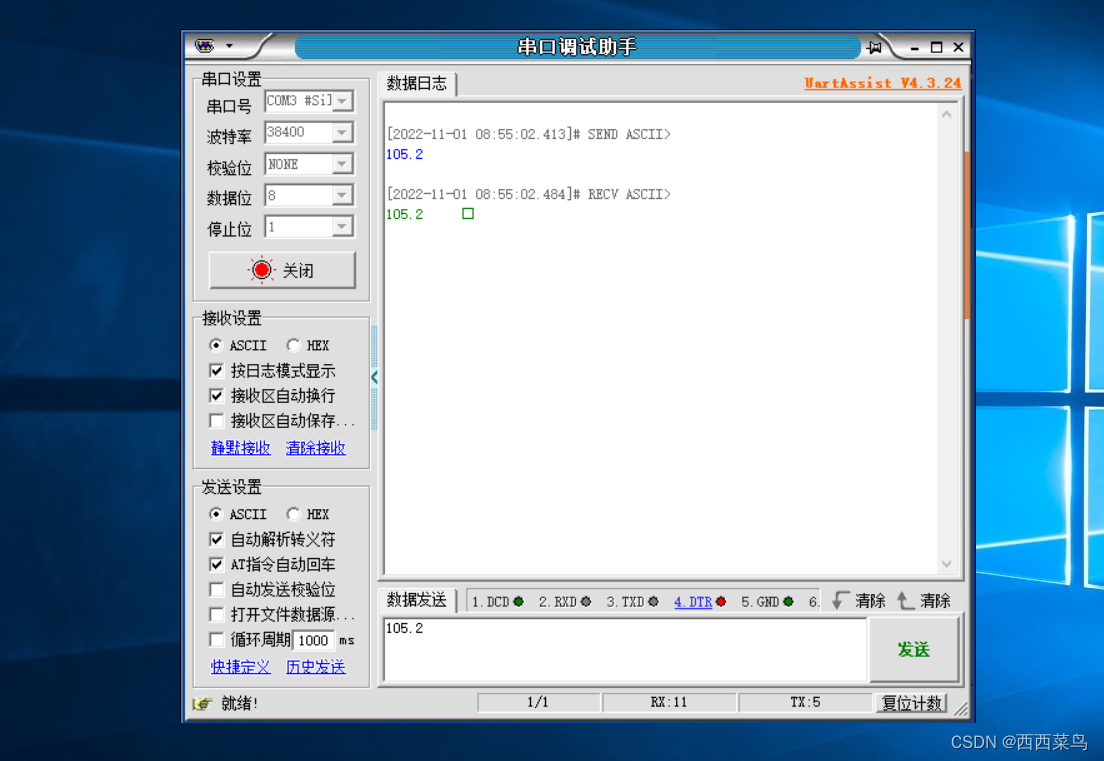Click the RECV ASCII log timestamp line
The height and width of the screenshot is (761, 1104).
[529, 194]
